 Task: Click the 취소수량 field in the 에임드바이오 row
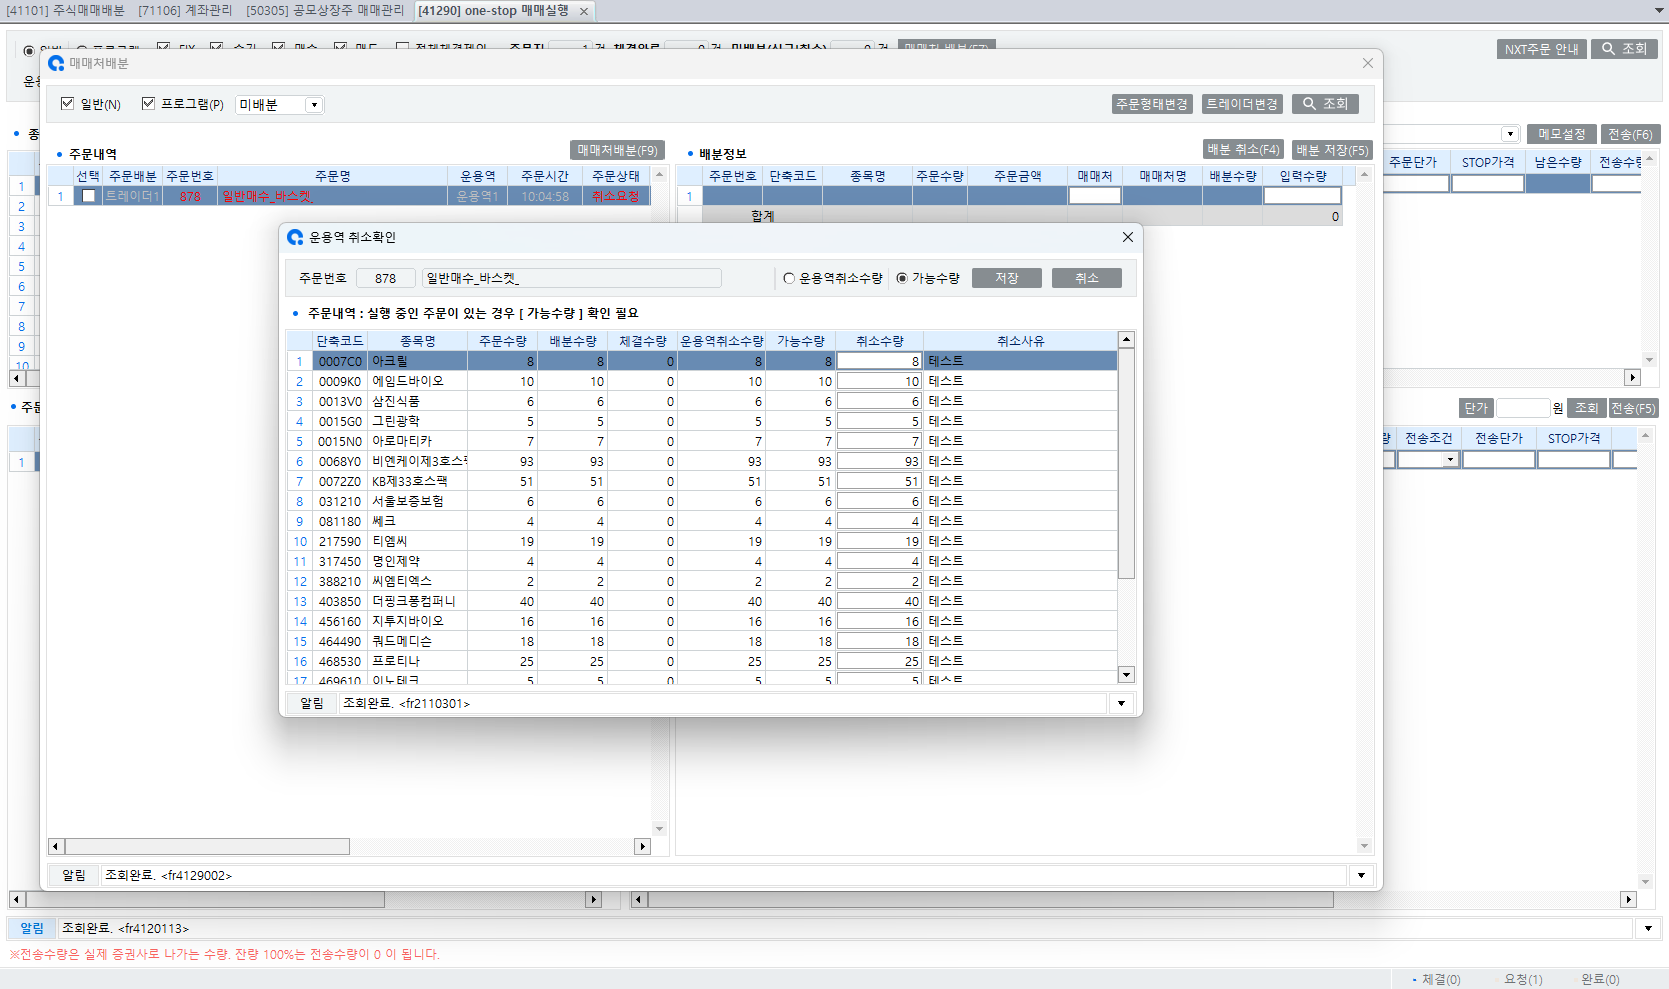pyautogui.click(x=879, y=381)
